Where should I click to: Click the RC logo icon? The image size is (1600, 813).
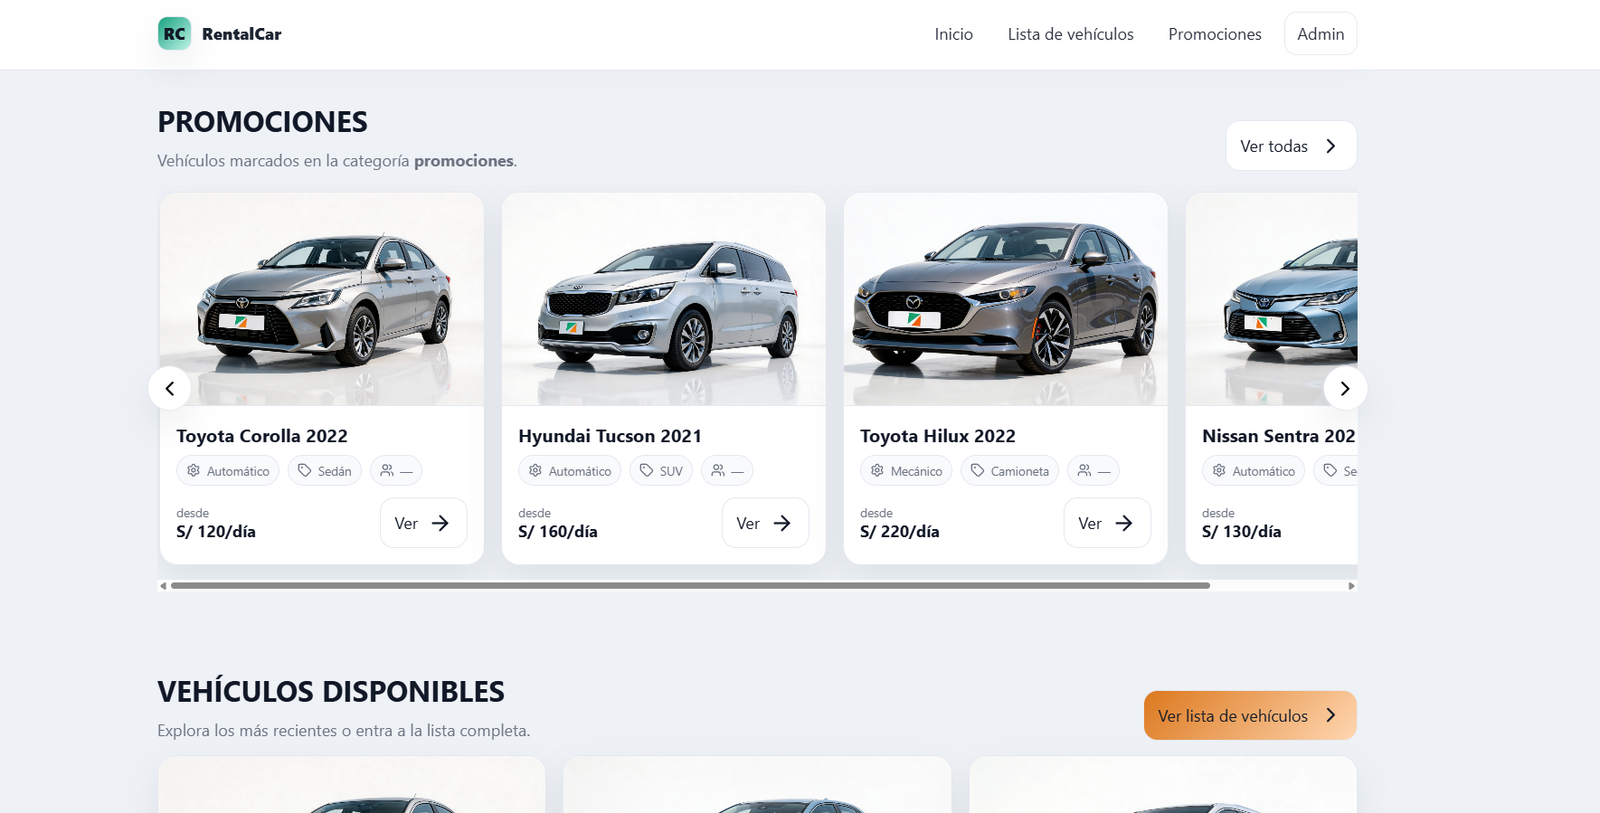coord(174,33)
